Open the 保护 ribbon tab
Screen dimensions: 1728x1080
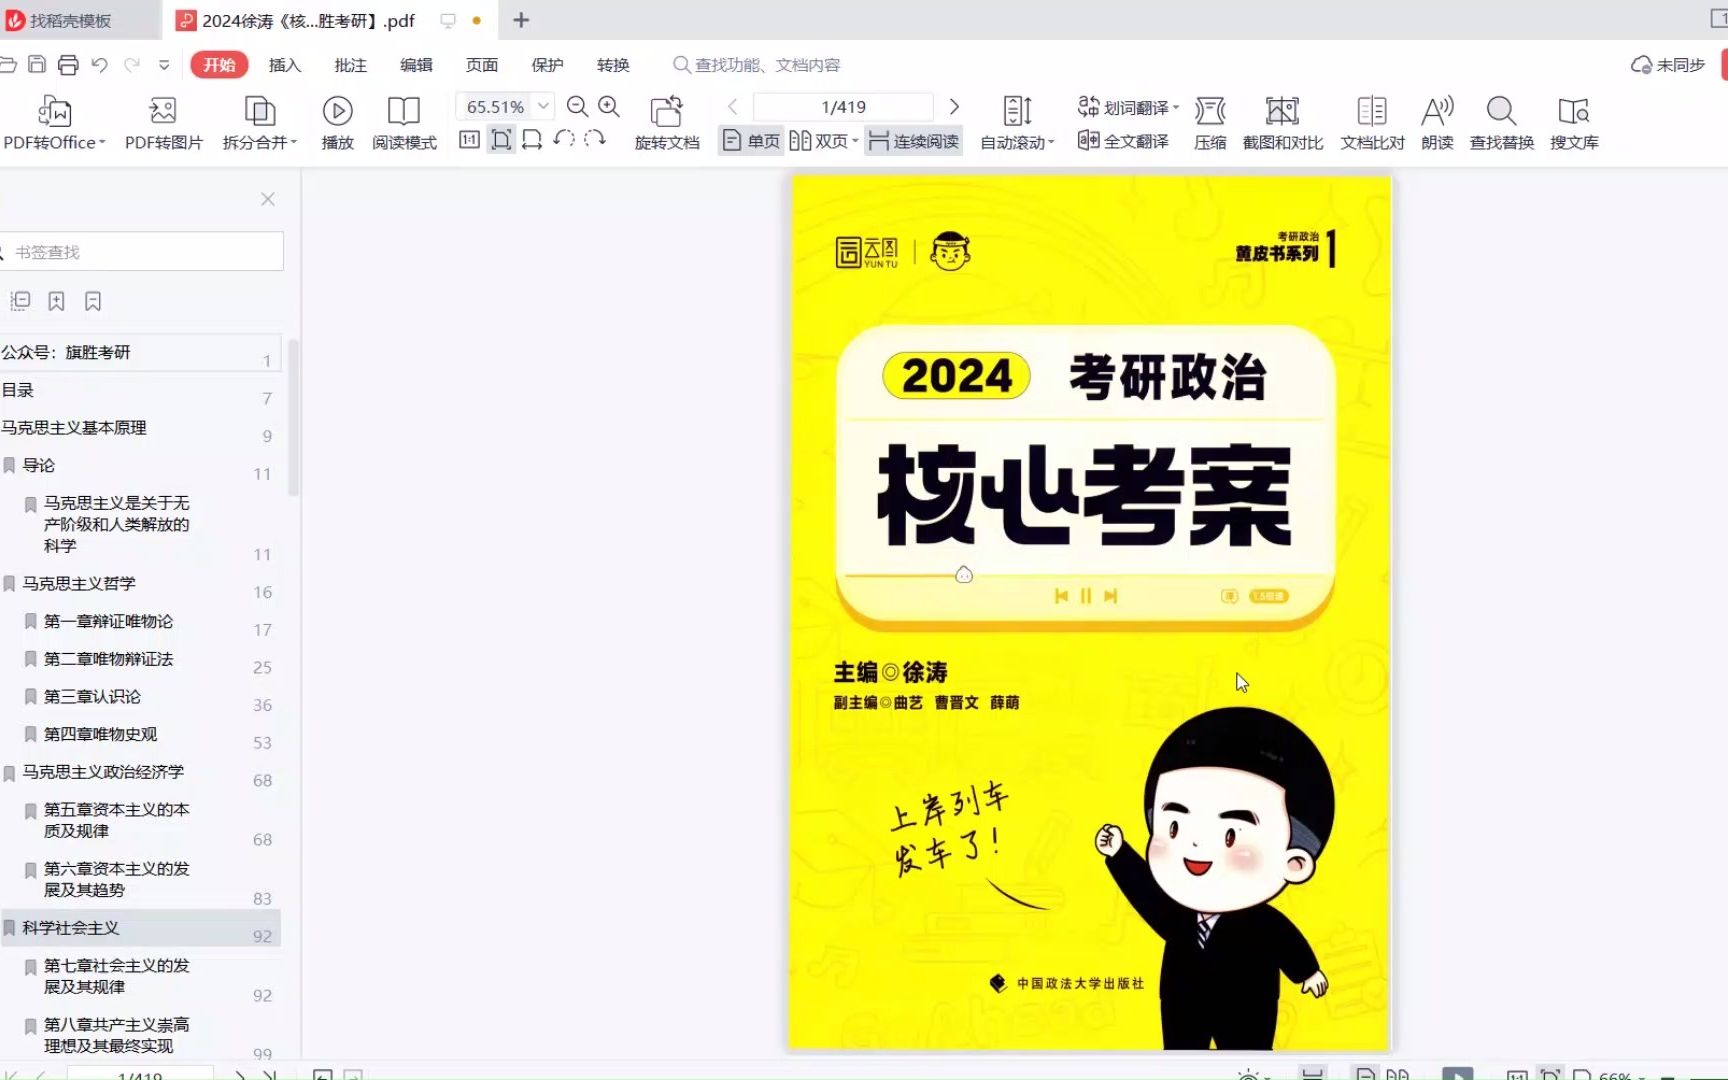[x=547, y=65]
